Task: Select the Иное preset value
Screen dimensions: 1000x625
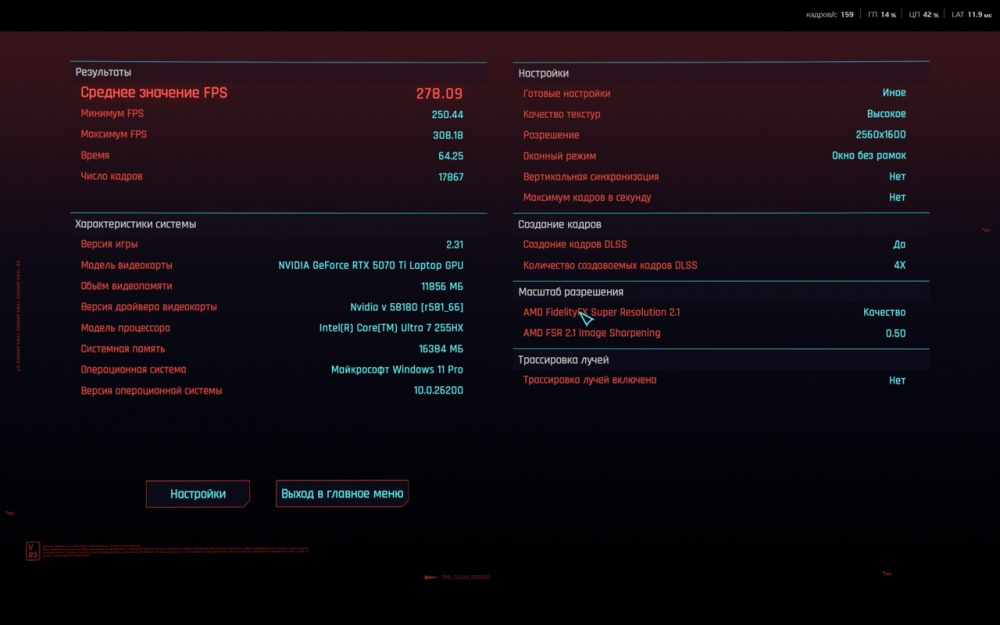Action: [894, 93]
